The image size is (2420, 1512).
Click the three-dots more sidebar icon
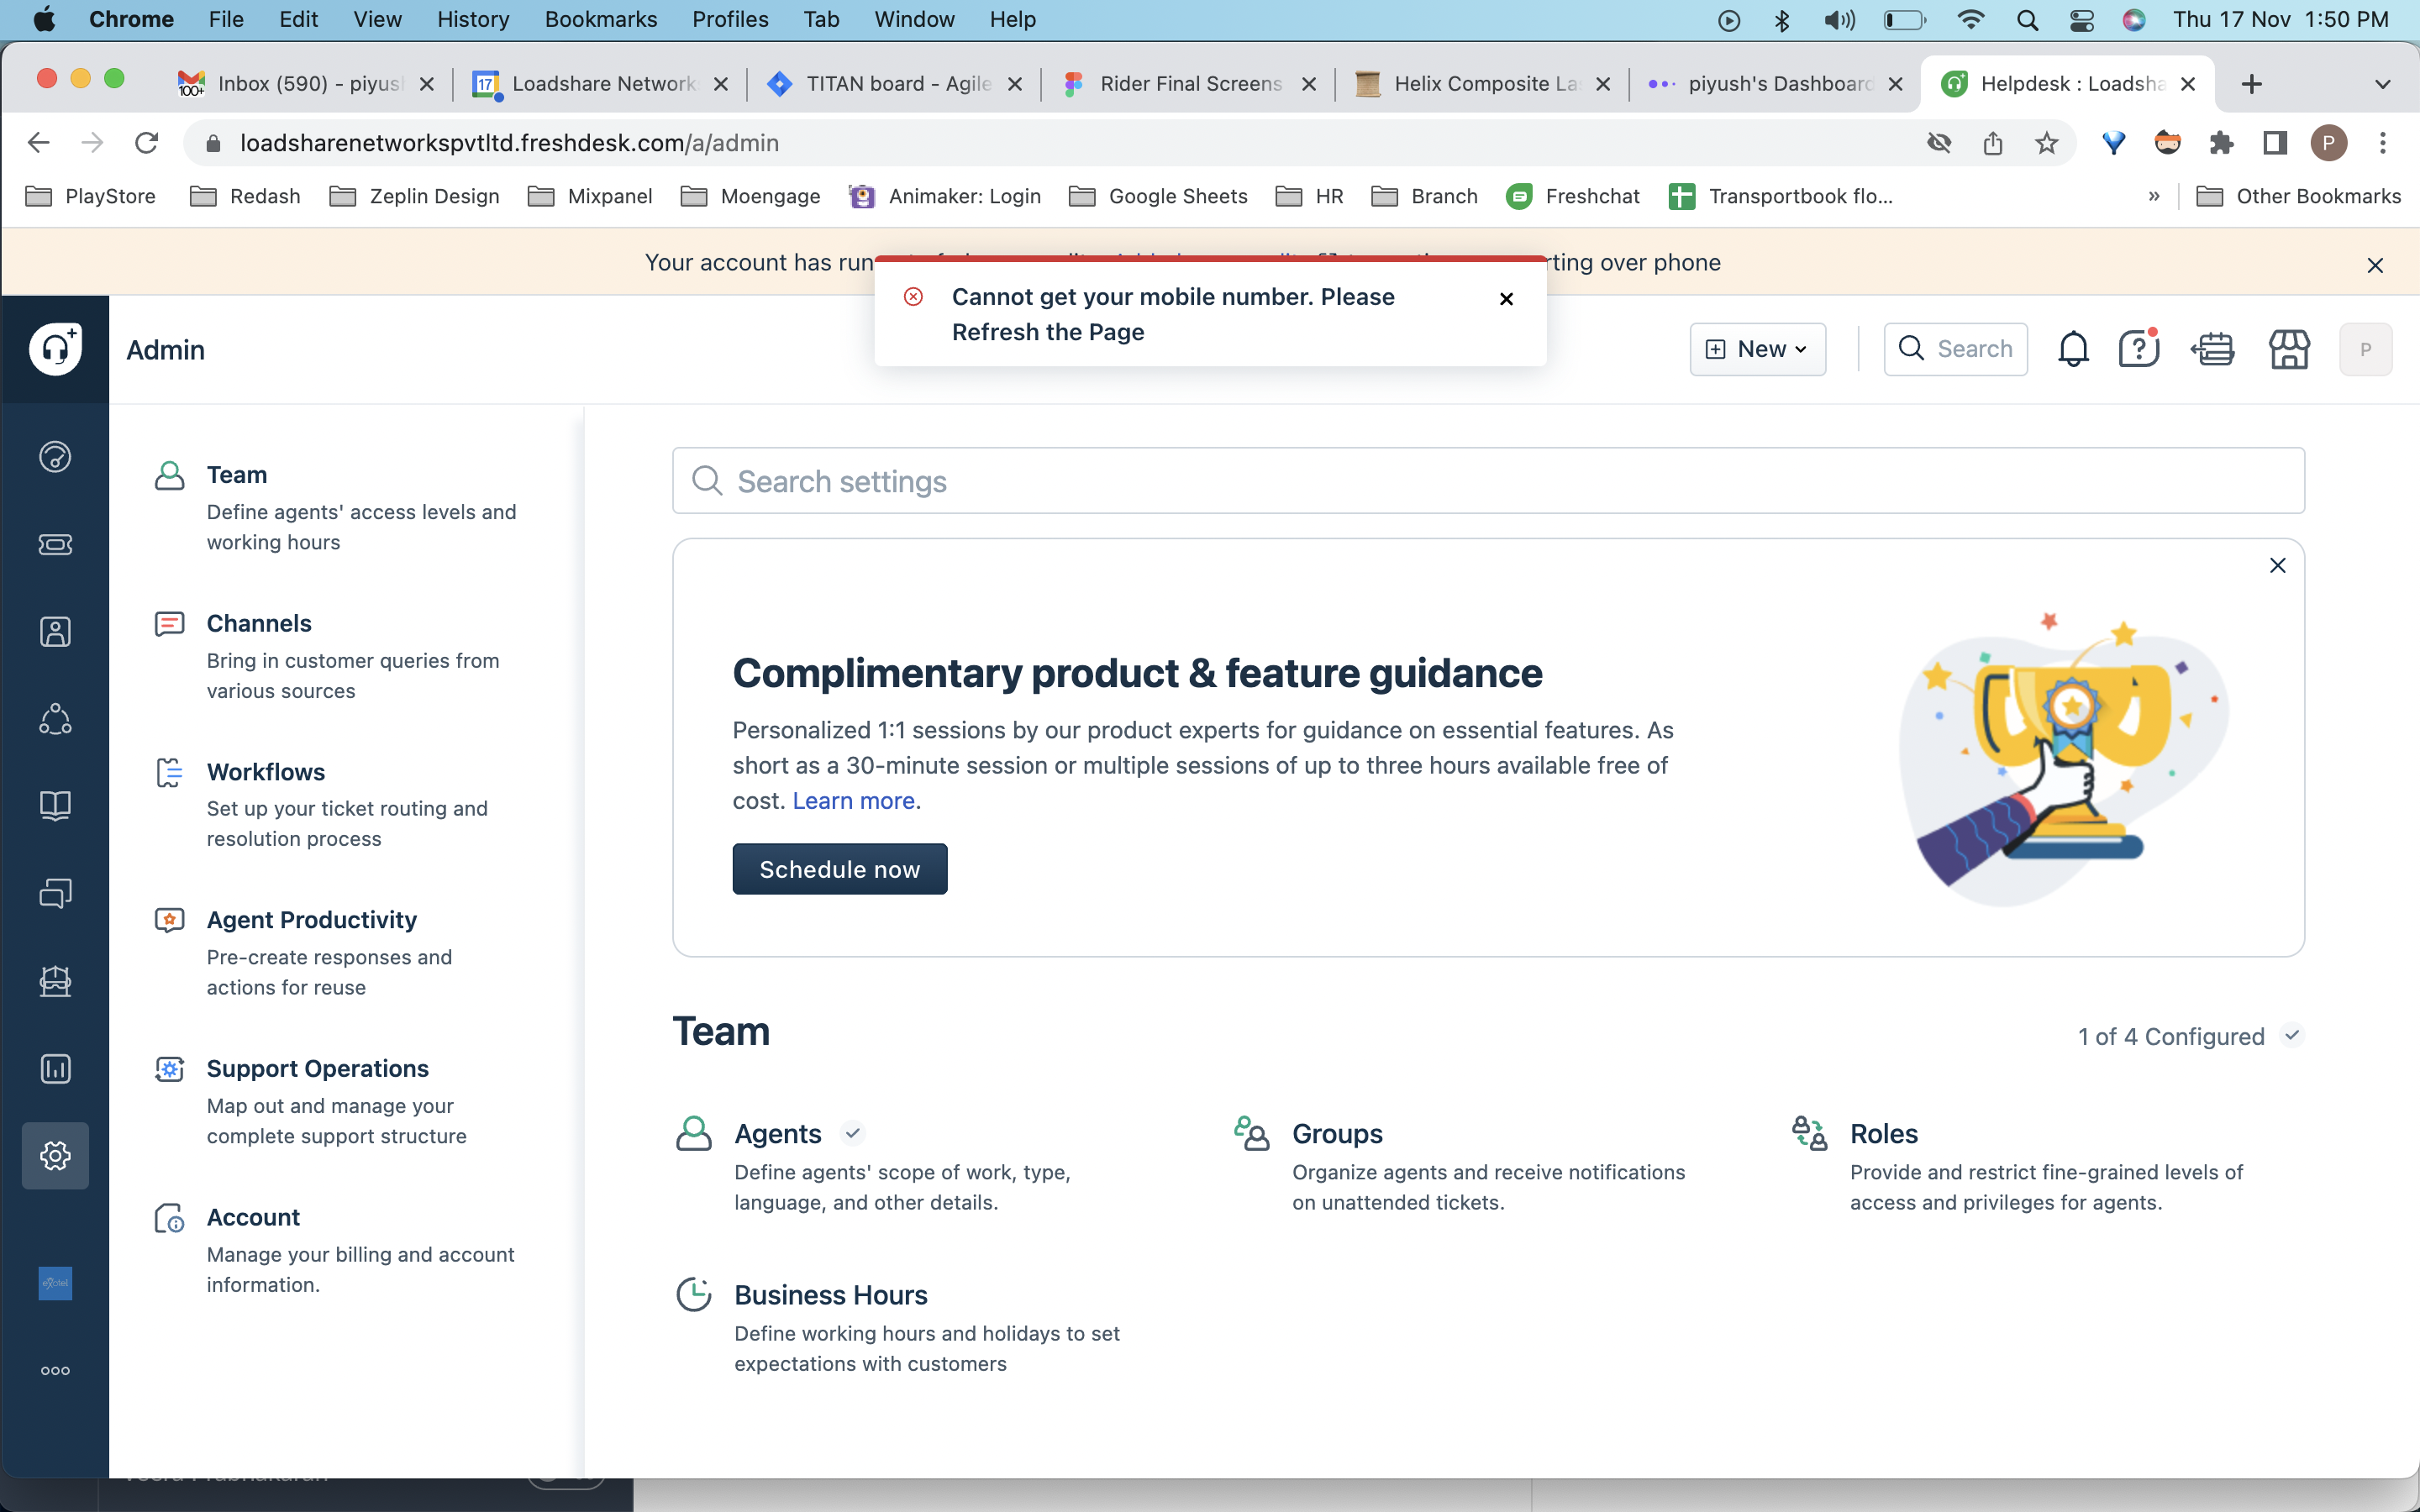pos(55,1370)
